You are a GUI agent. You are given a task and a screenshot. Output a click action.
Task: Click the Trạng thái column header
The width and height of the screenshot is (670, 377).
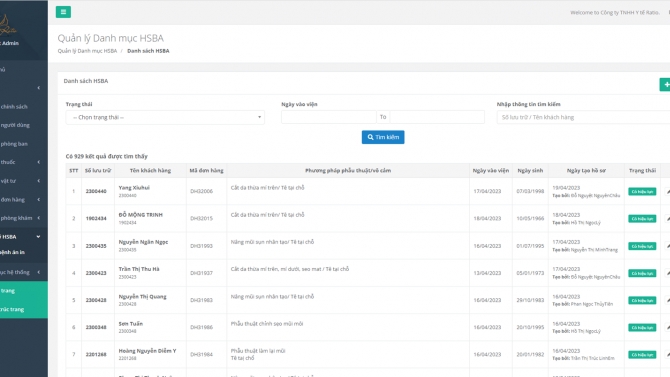[x=642, y=171]
